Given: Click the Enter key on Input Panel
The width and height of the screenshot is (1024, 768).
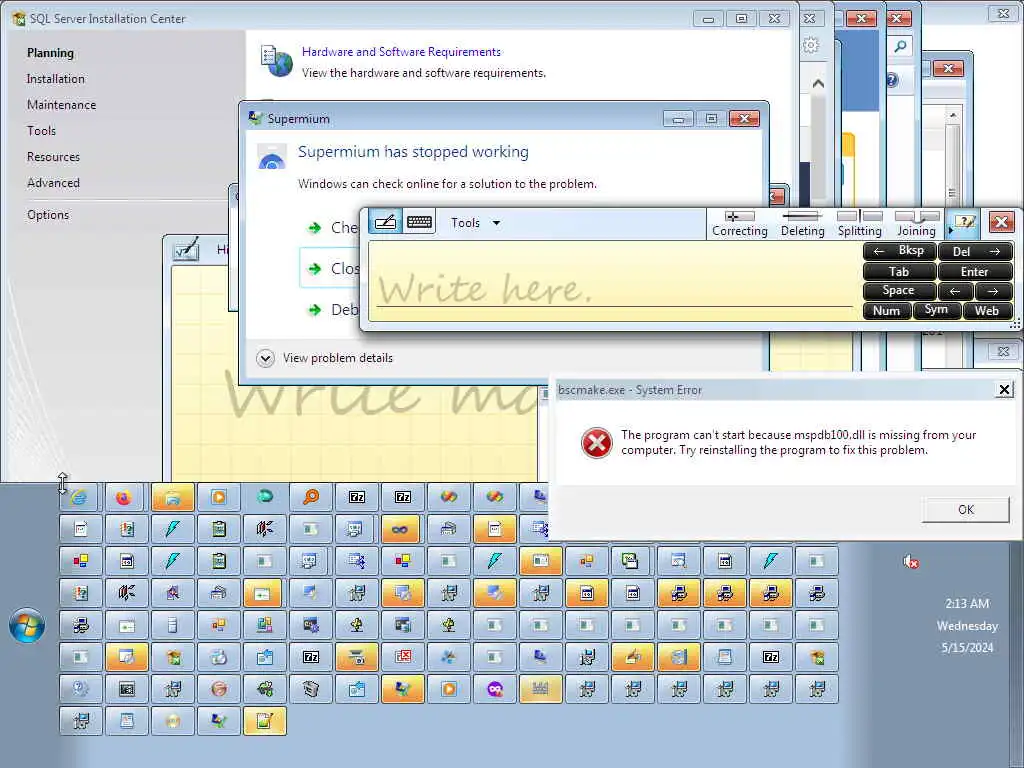Looking at the screenshot, I should [976, 272].
